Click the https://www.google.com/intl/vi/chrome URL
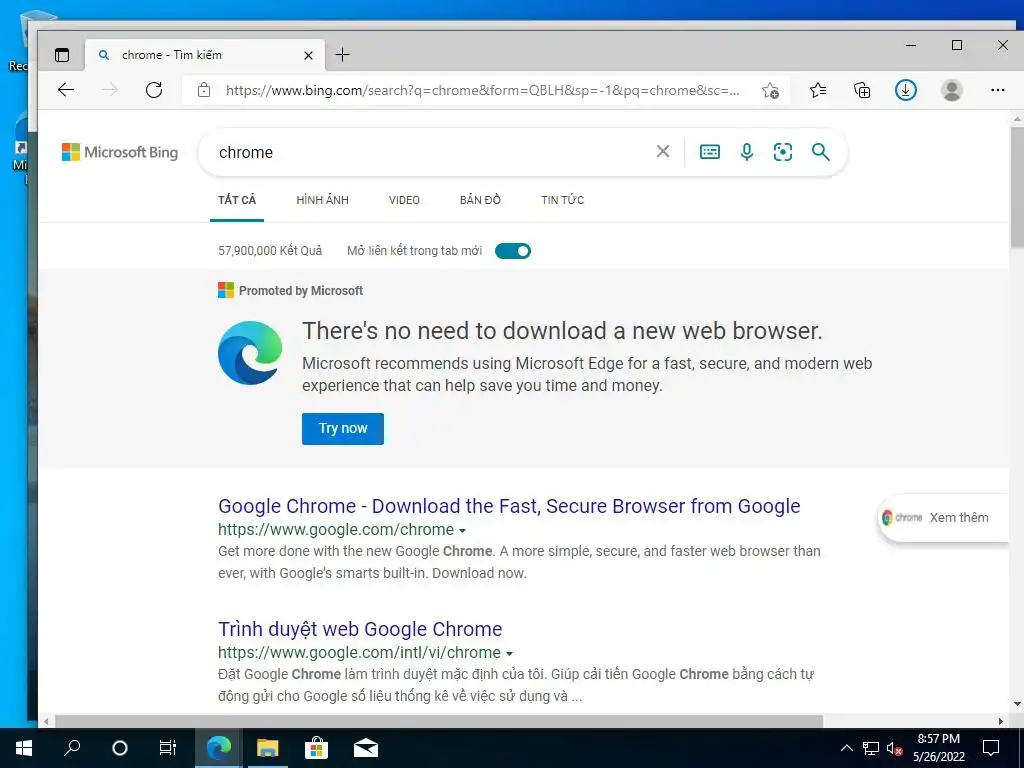 pos(359,652)
